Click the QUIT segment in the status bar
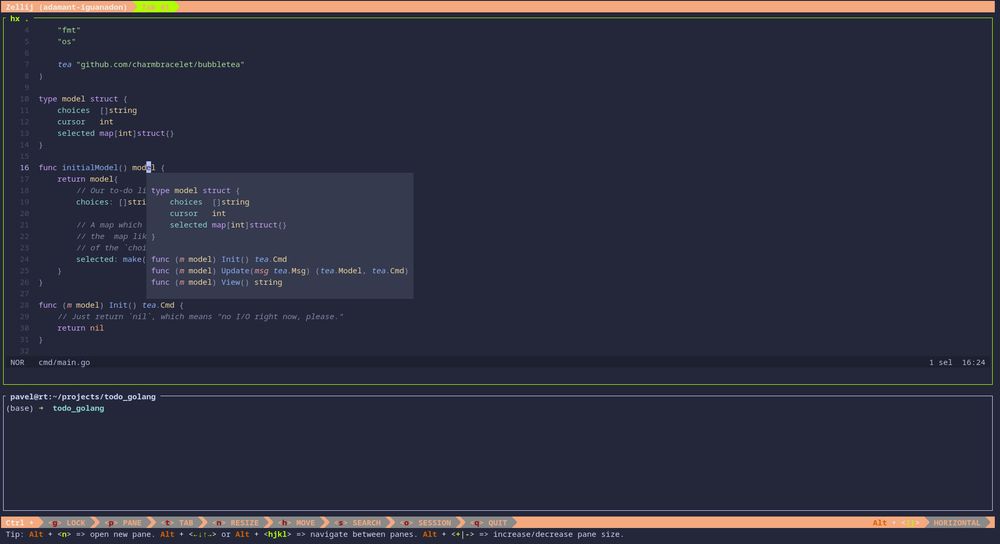 click(x=489, y=522)
